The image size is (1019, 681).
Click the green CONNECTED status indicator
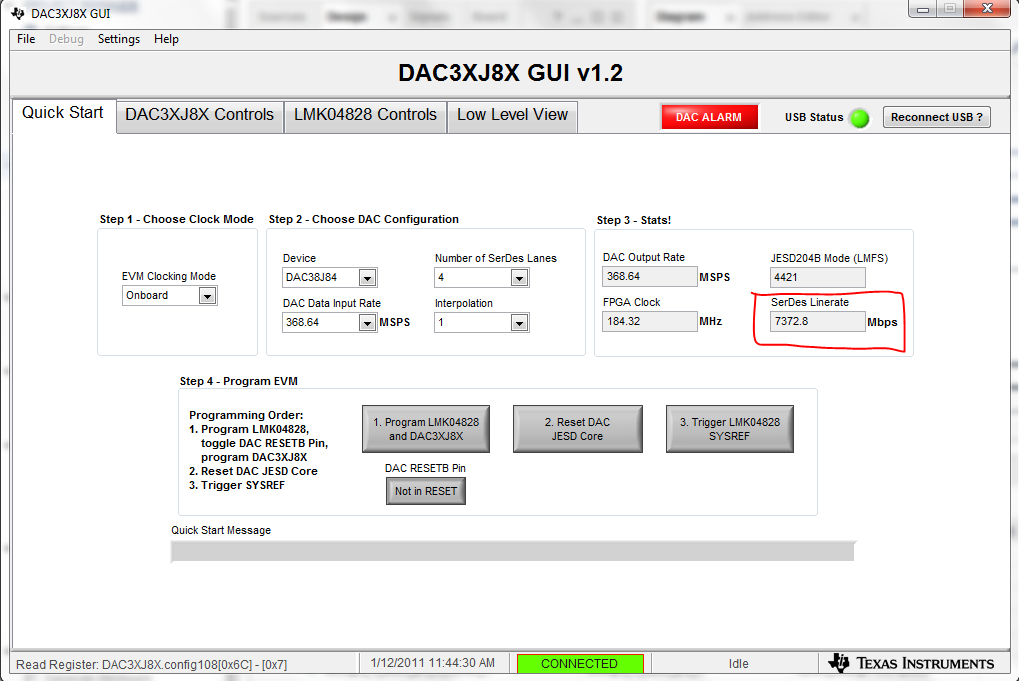580,663
